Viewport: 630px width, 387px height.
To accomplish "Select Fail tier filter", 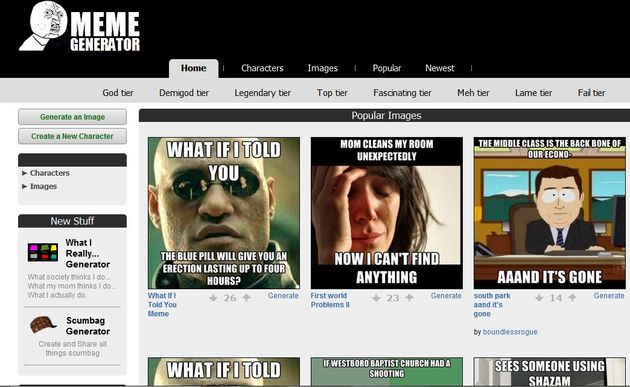I will click(x=591, y=93).
